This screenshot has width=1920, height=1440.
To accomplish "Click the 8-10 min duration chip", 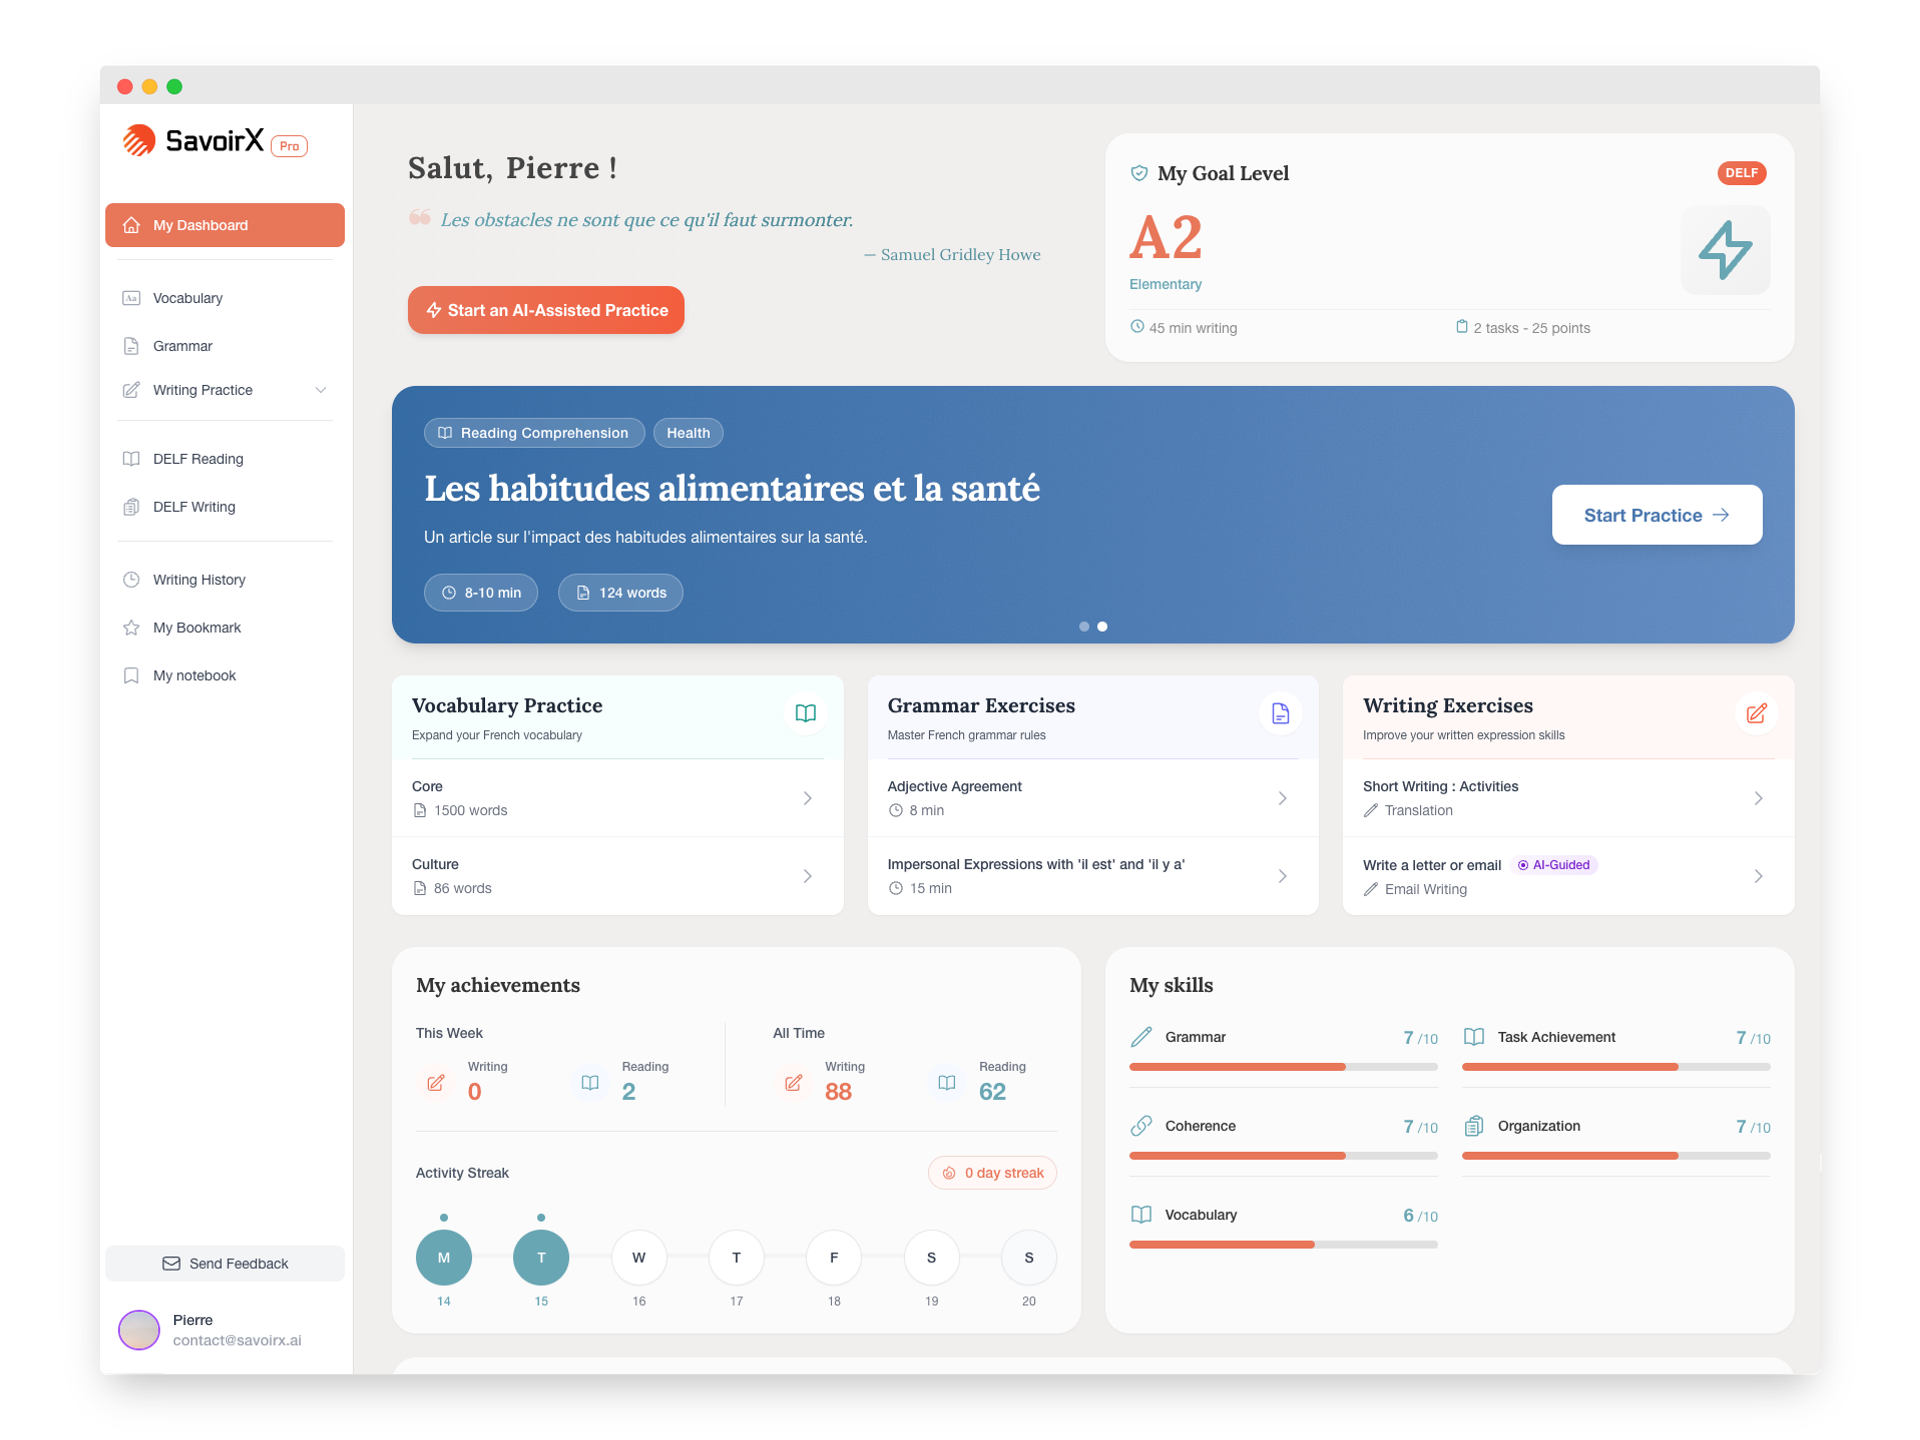I will click(x=481, y=593).
